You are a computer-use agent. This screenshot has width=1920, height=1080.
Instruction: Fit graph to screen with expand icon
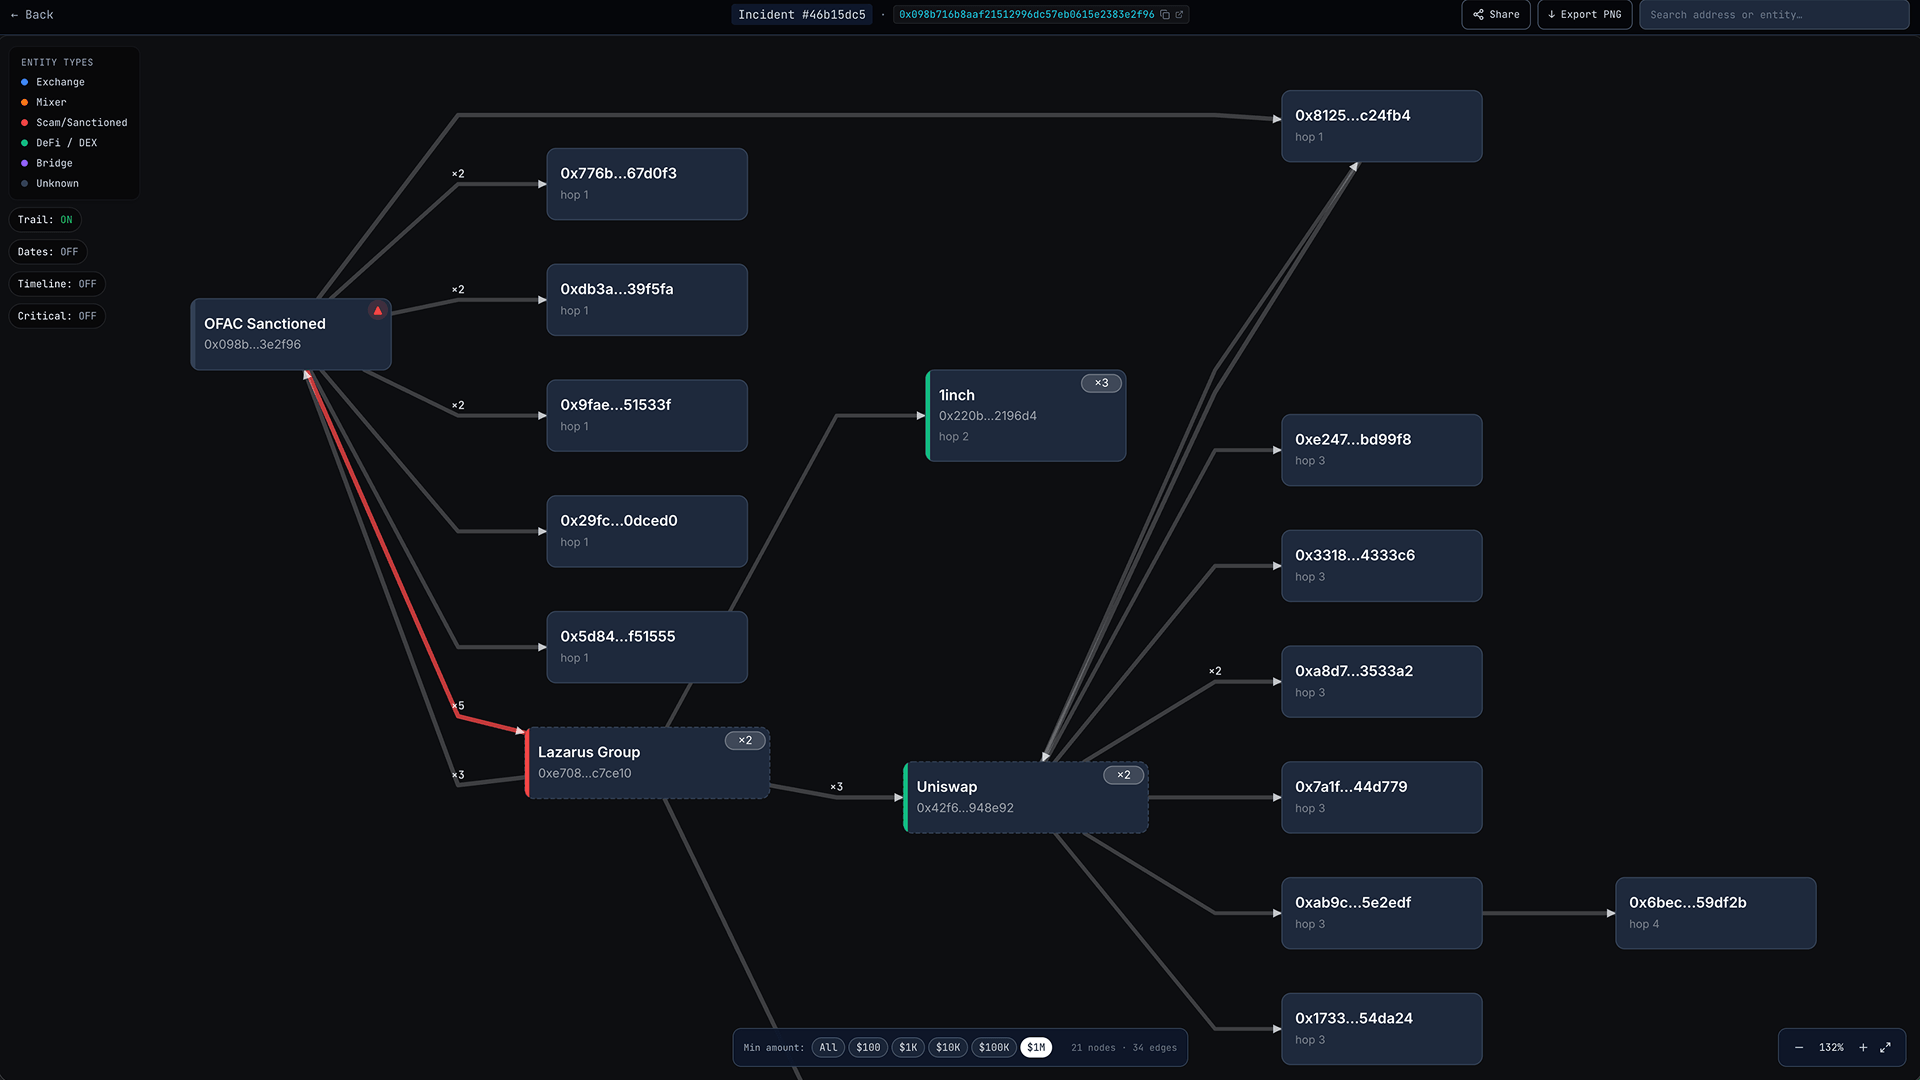pyautogui.click(x=1885, y=1048)
